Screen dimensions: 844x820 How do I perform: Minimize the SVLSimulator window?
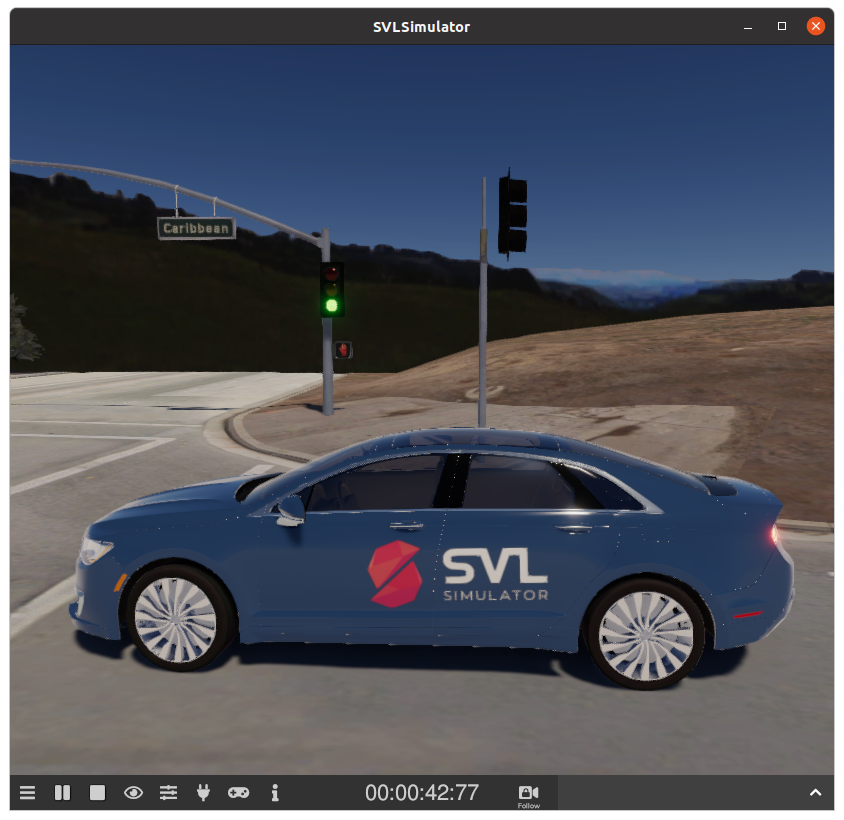pos(748,26)
